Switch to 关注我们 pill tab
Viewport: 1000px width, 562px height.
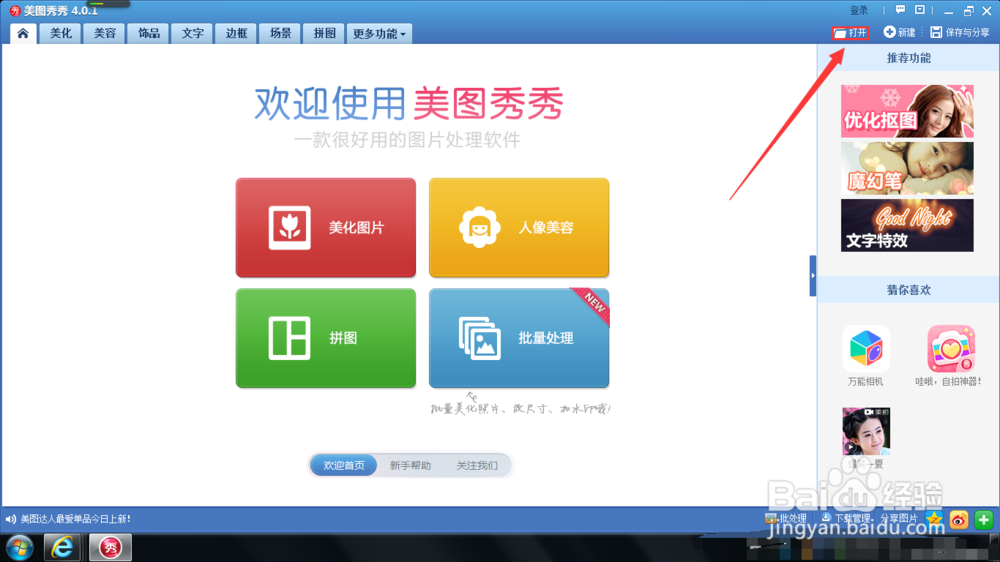[477, 466]
